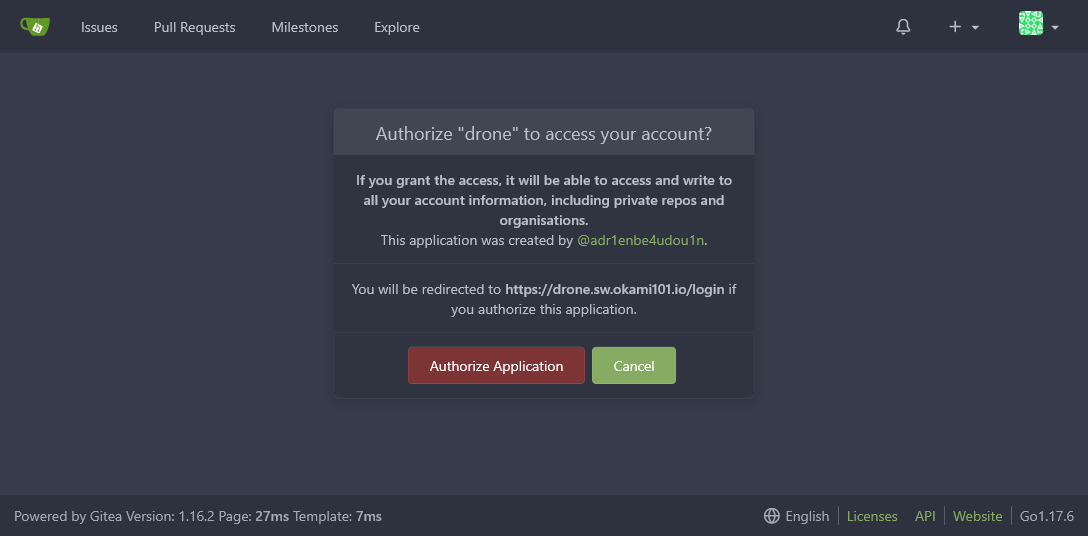The height and width of the screenshot is (536, 1088).
Task: Click the Authorize "drone" header title
Action: 543,134
